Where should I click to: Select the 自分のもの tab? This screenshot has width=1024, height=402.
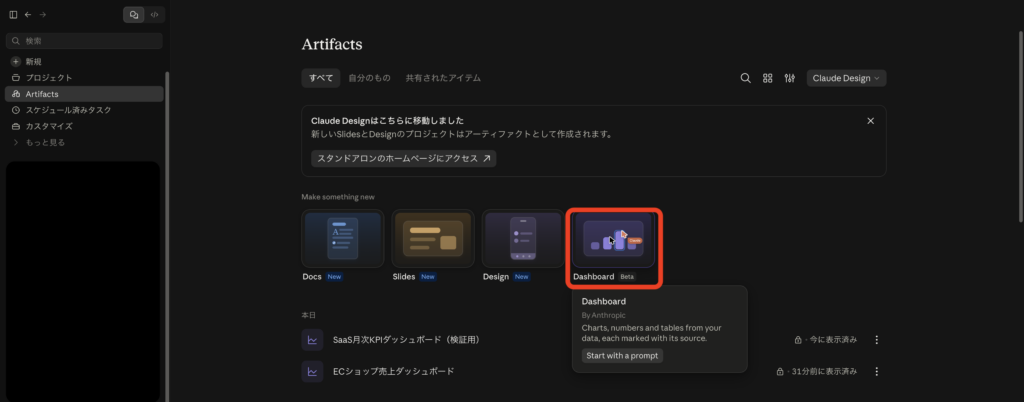pyautogui.click(x=369, y=78)
